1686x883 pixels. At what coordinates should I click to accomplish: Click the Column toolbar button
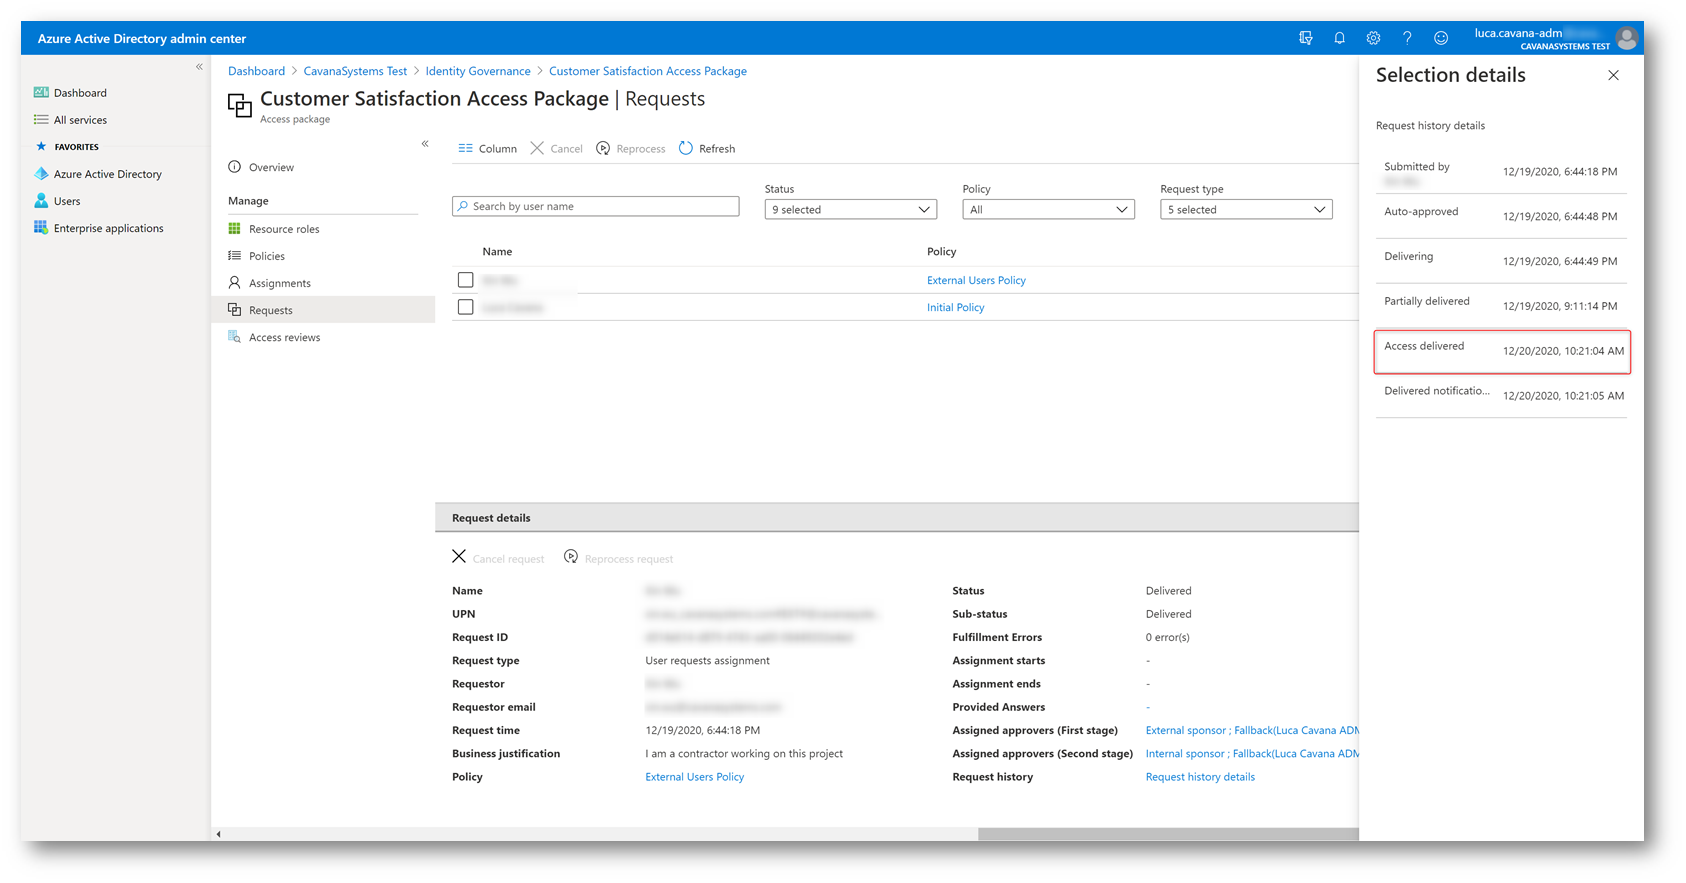point(487,148)
